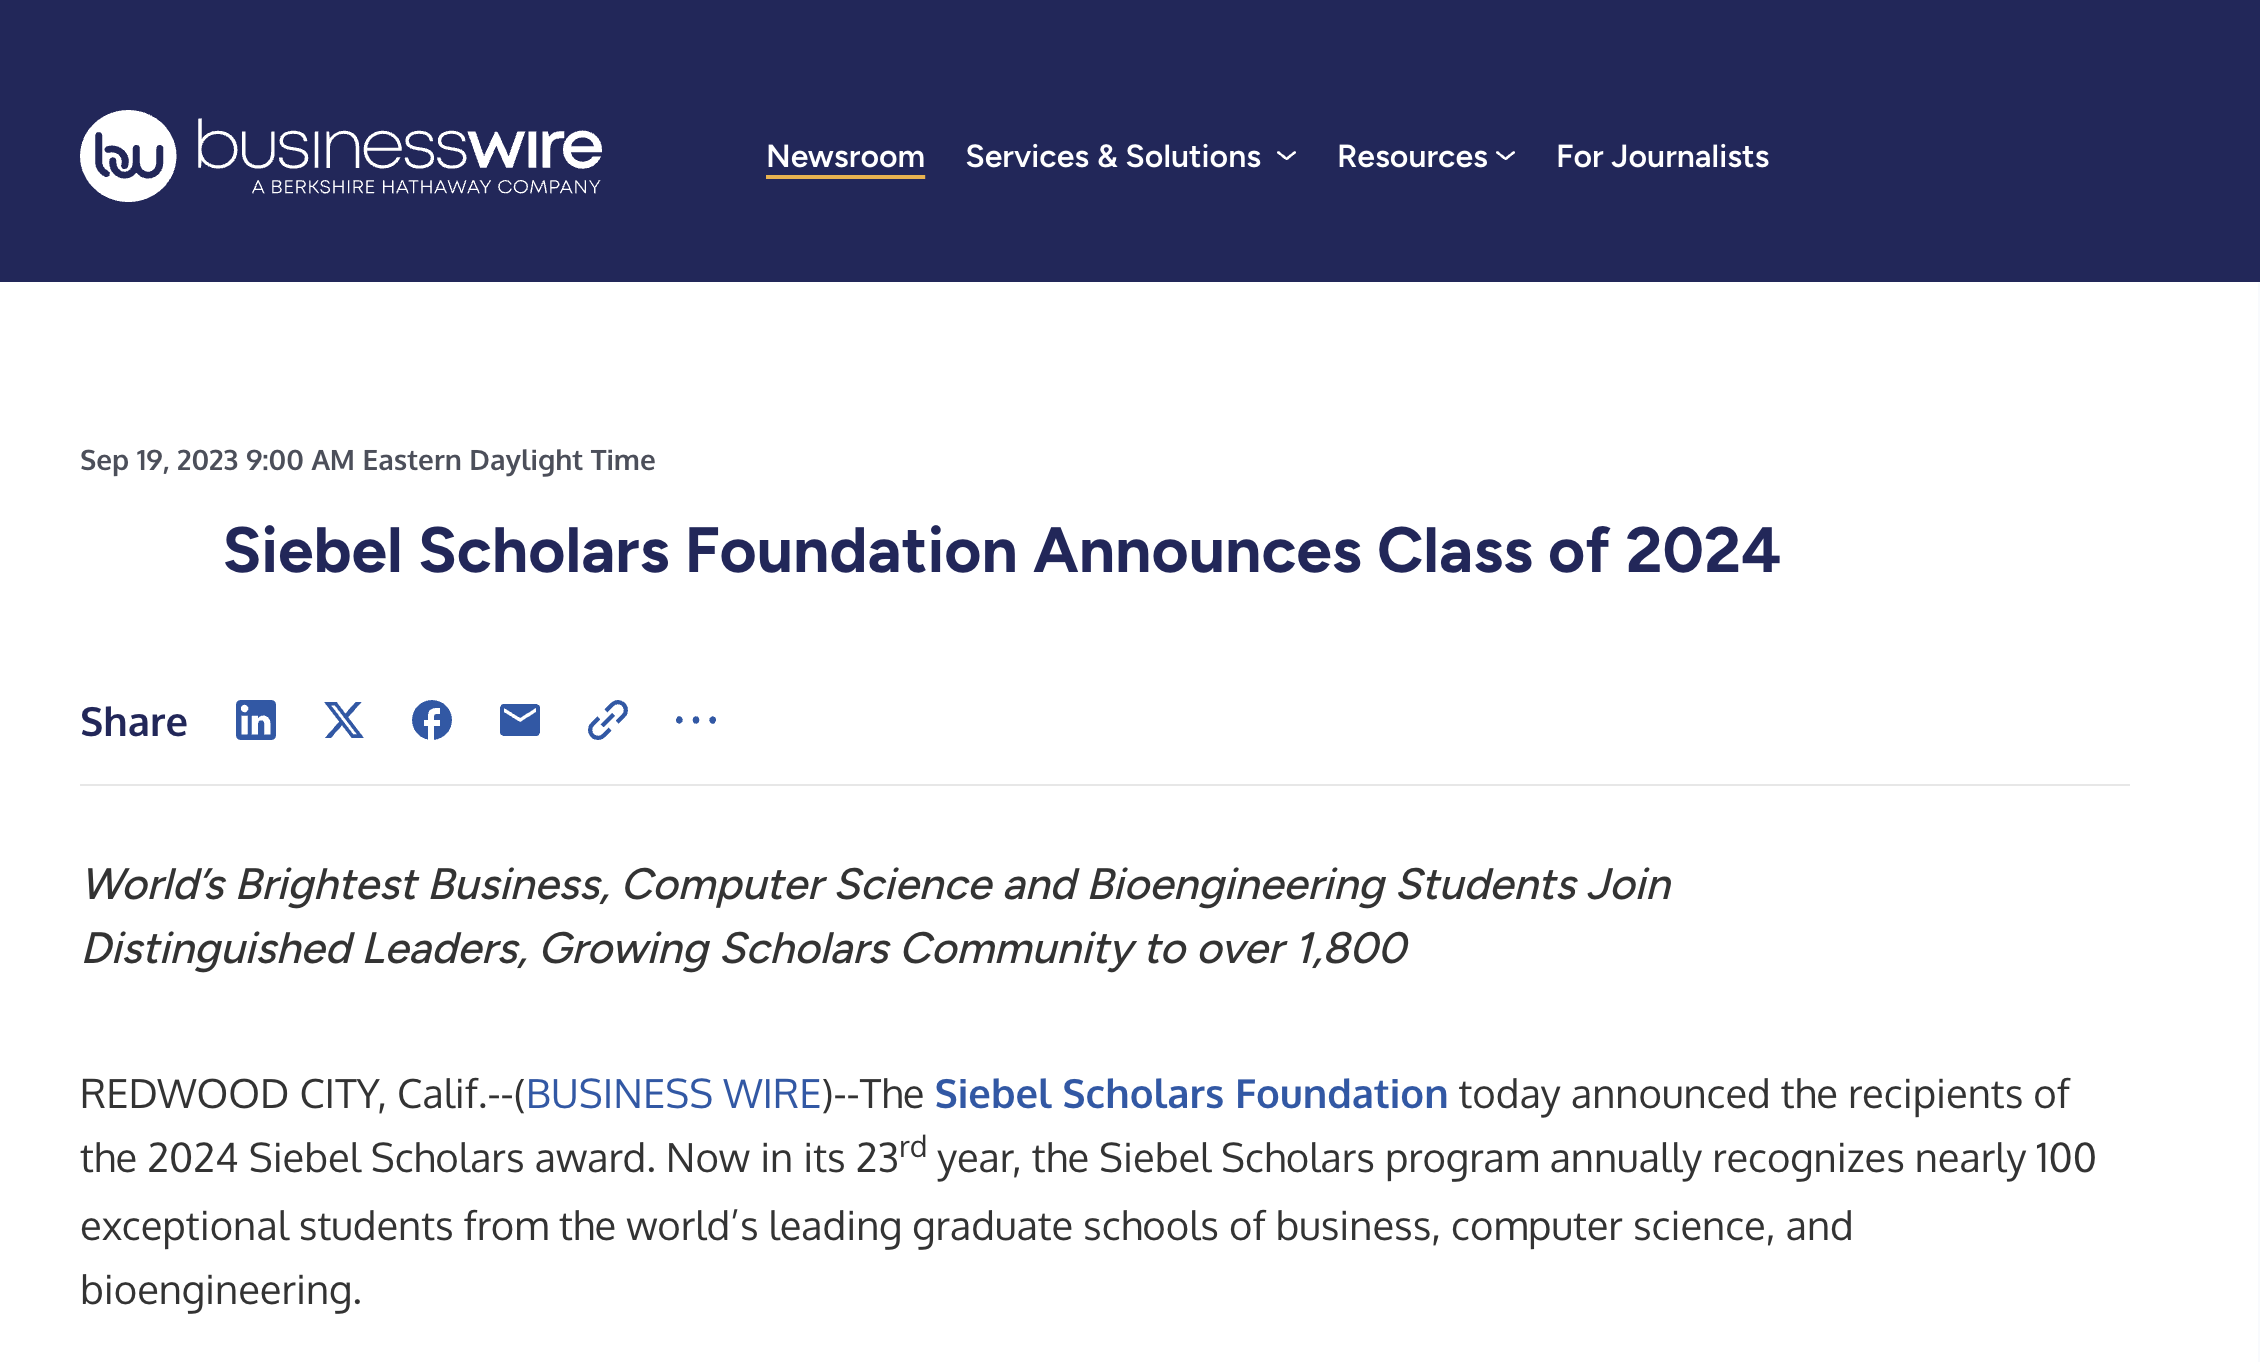The height and width of the screenshot is (1362, 2260).
Task: Share the article on X
Action: [x=344, y=720]
